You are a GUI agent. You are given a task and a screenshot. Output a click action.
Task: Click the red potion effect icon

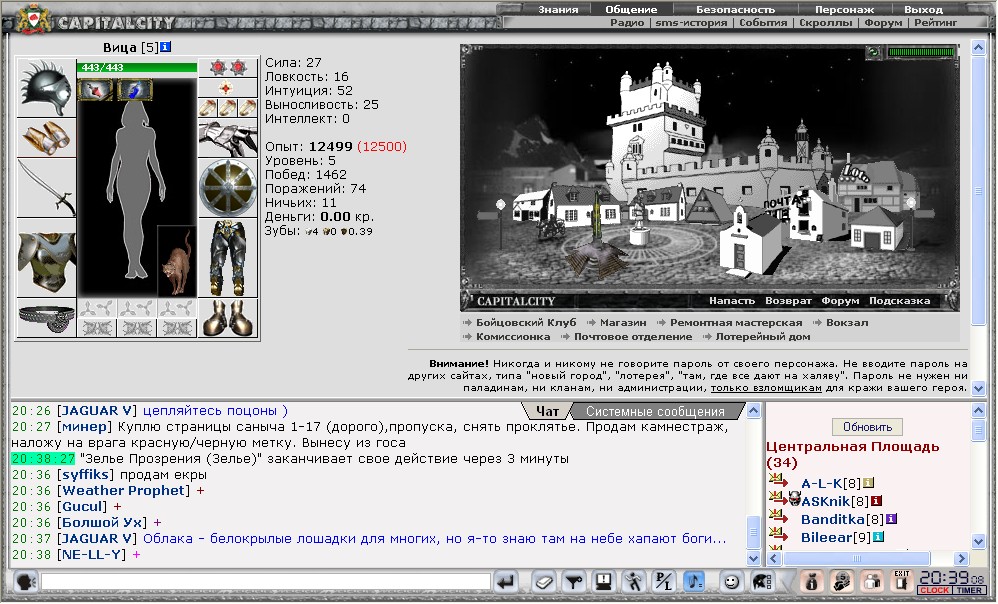[95, 90]
